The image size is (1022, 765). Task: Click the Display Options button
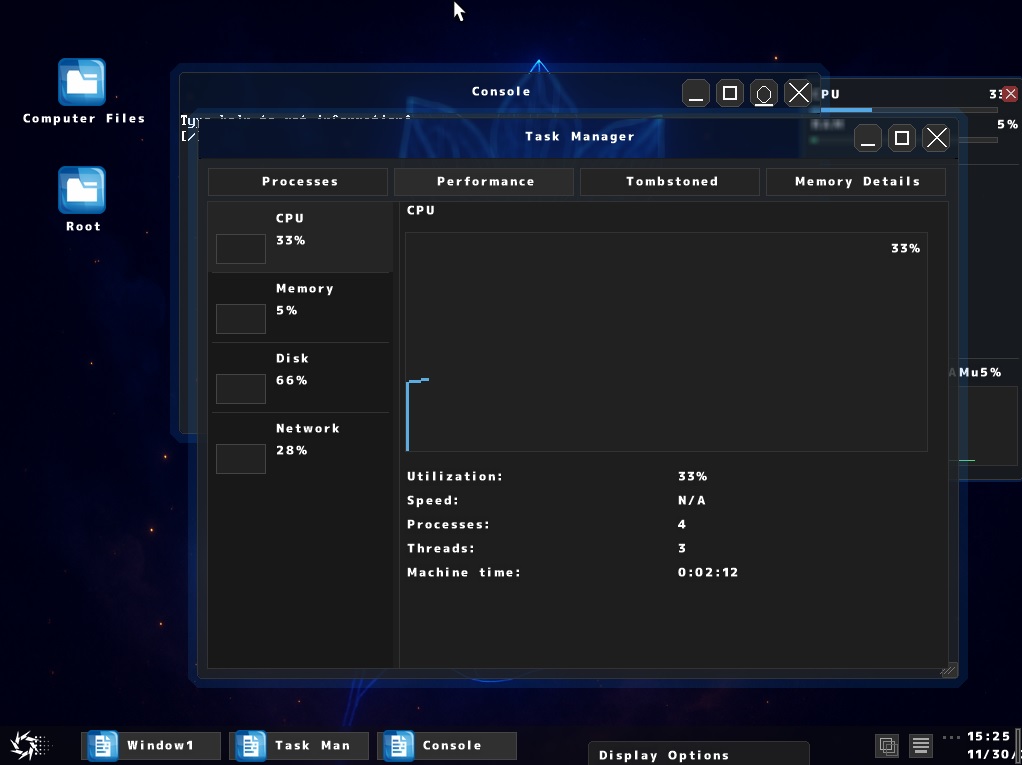(698, 755)
